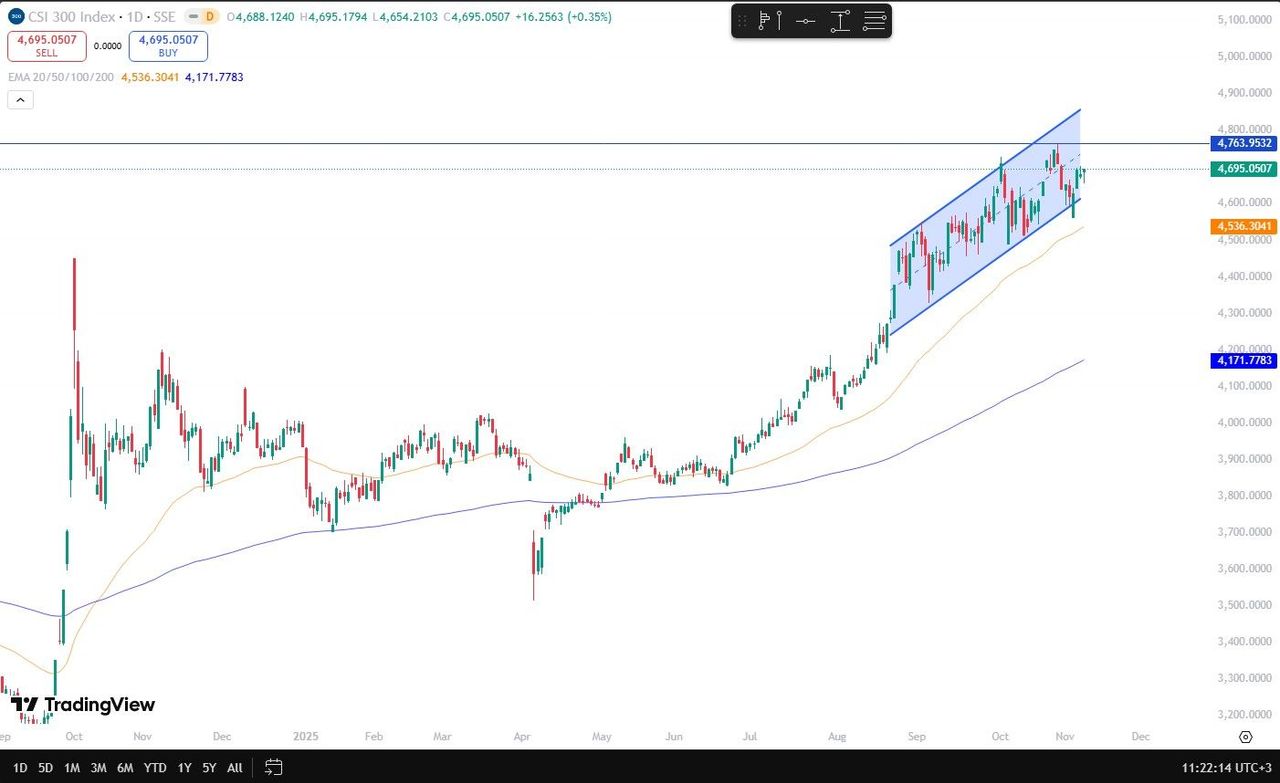Switch to the YTD time range
This screenshot has width=1280, height=783.
click(x=155, y=767)
